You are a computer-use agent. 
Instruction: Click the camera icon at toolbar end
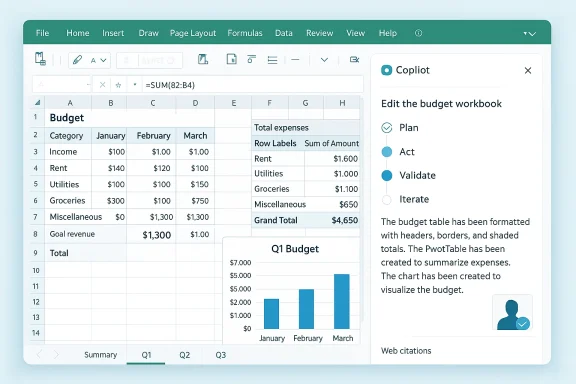tap(354, 60)
